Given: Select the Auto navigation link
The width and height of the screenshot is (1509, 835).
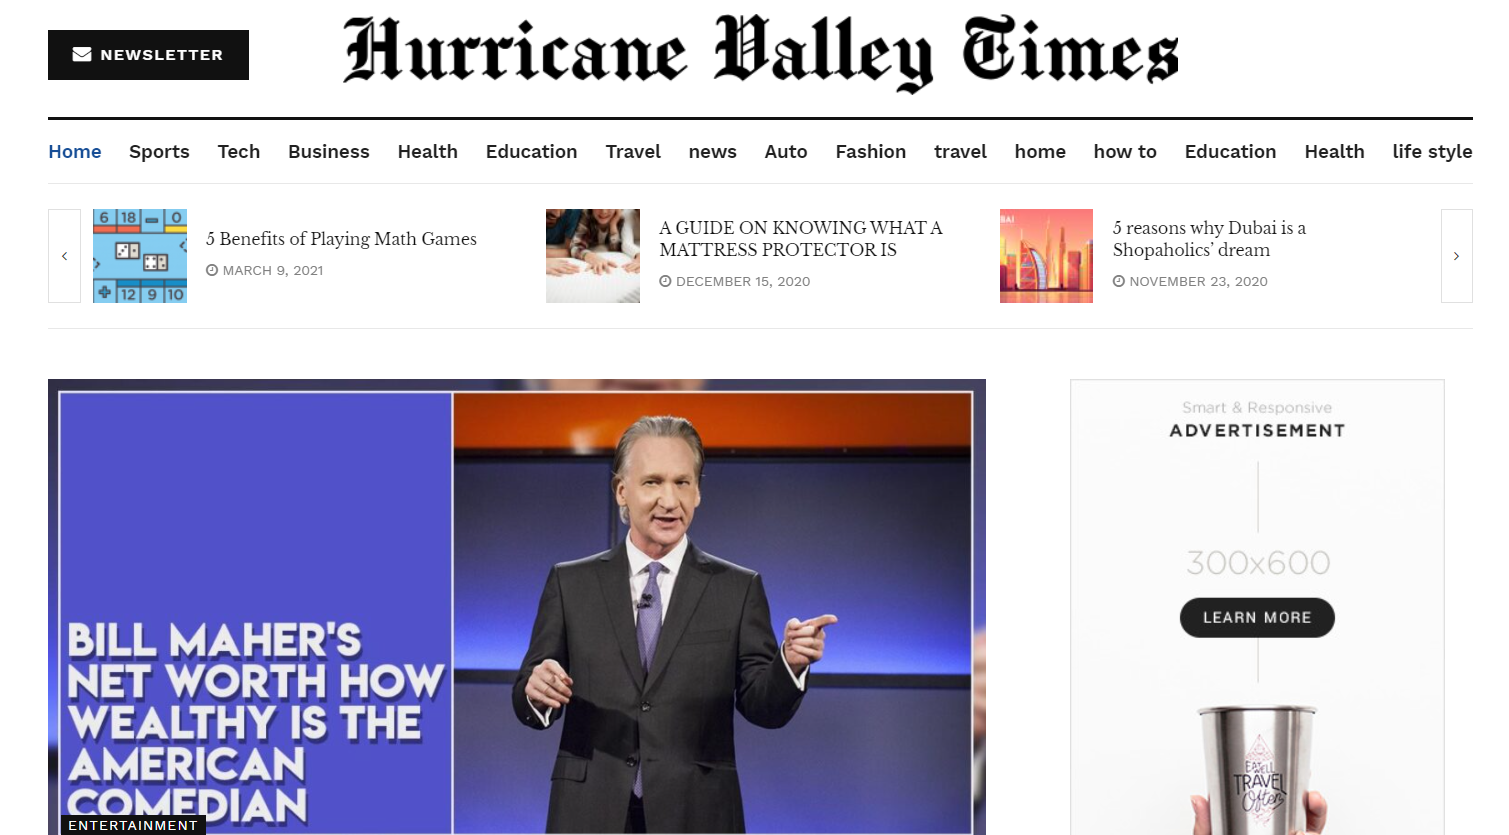Looking at the screenshot, I should [786, 151].
